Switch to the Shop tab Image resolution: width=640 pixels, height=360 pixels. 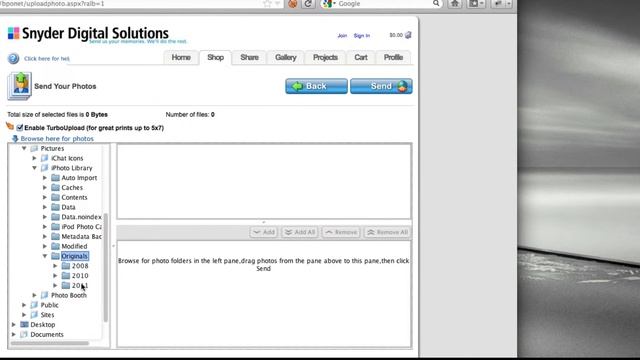[x=215, y=58]
